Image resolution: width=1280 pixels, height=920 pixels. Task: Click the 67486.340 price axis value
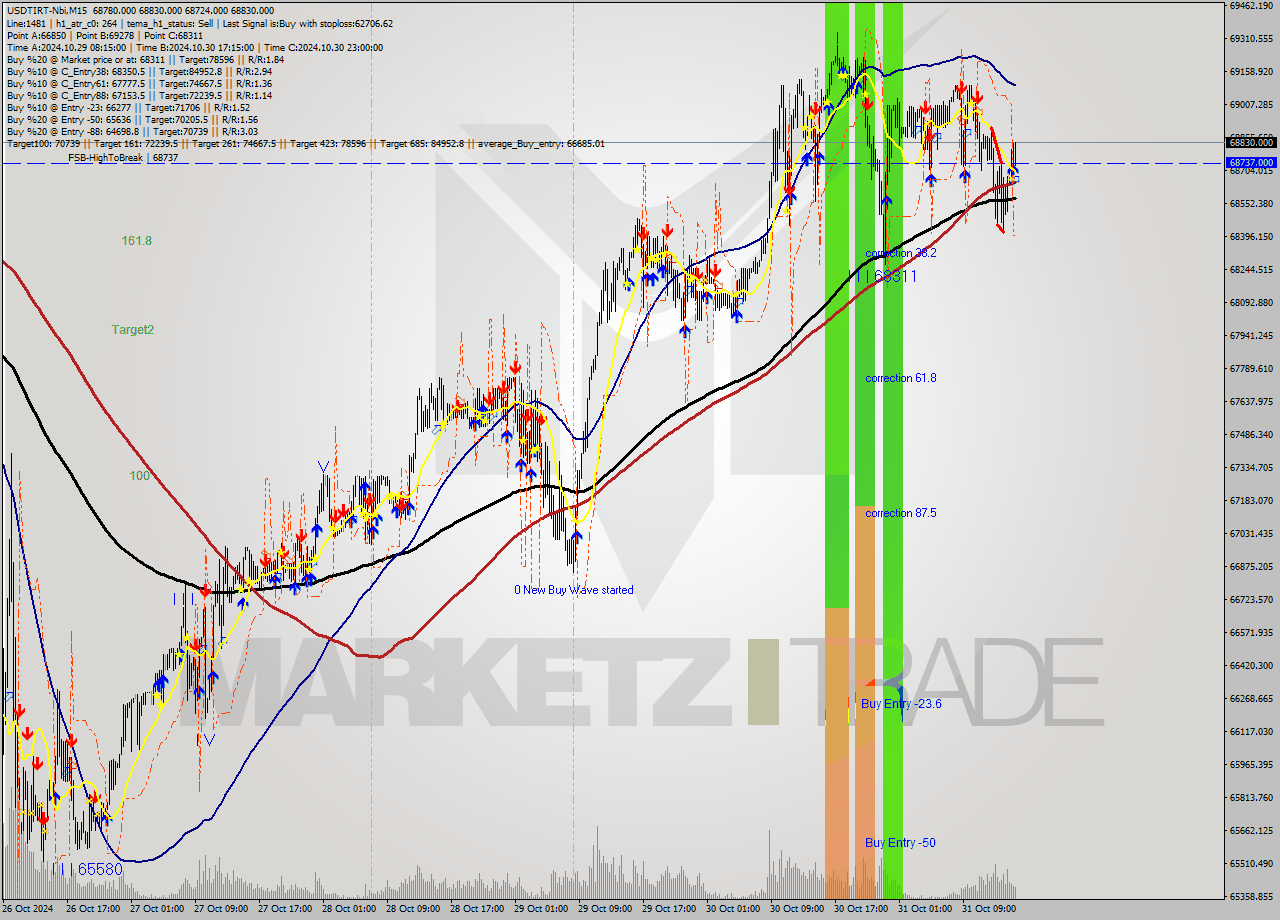pos(1251,434)
